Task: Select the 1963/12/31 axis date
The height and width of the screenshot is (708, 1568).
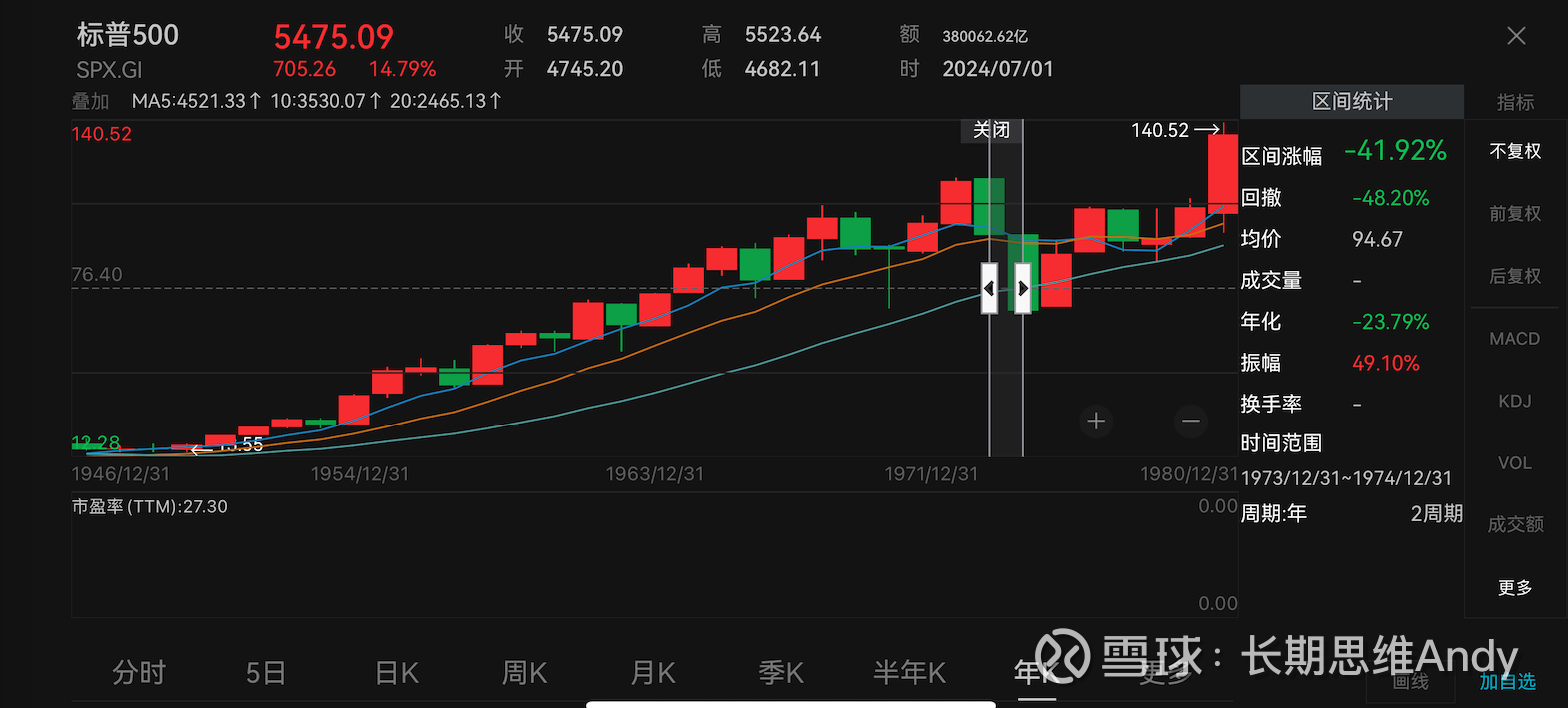Action: pyautogui.click(x=655, y=473)
